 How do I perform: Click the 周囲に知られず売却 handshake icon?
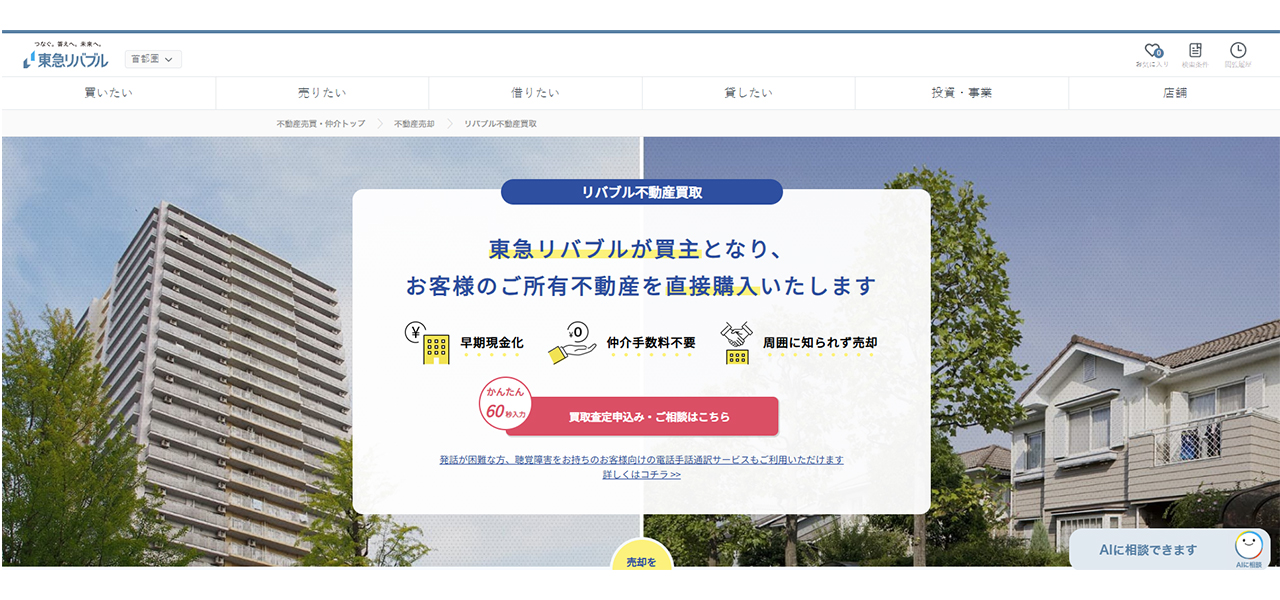[x=735, y=342]
